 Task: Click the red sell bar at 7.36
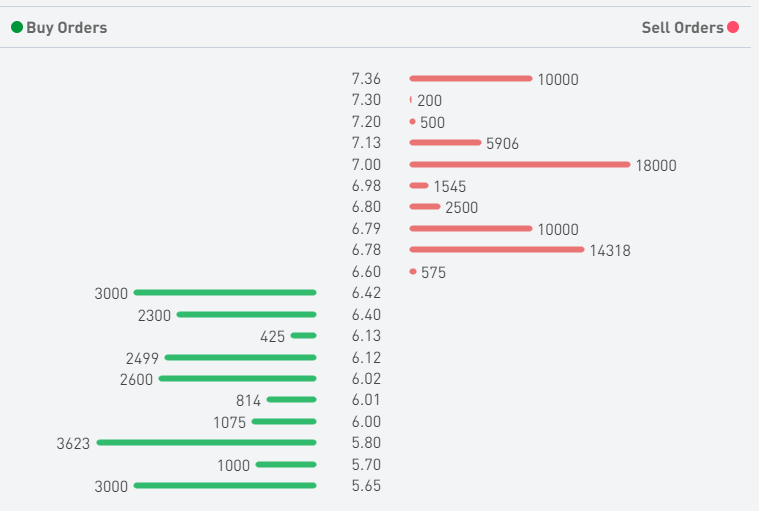coord(470,78)
